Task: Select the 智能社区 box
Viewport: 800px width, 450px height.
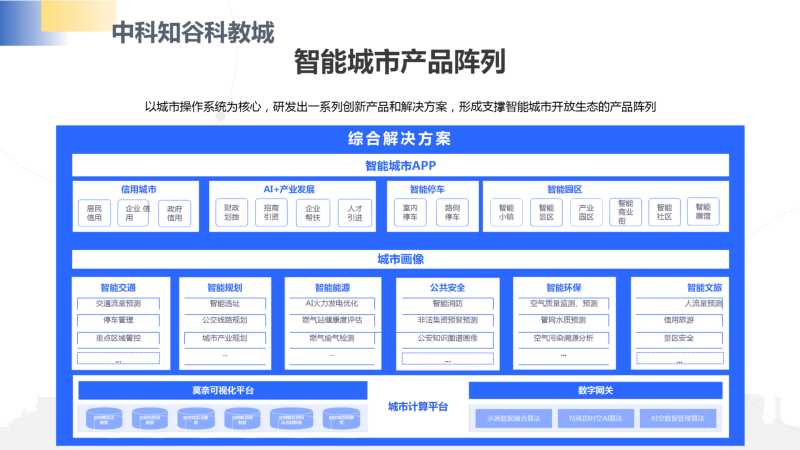Action: [x=664, y=212]
